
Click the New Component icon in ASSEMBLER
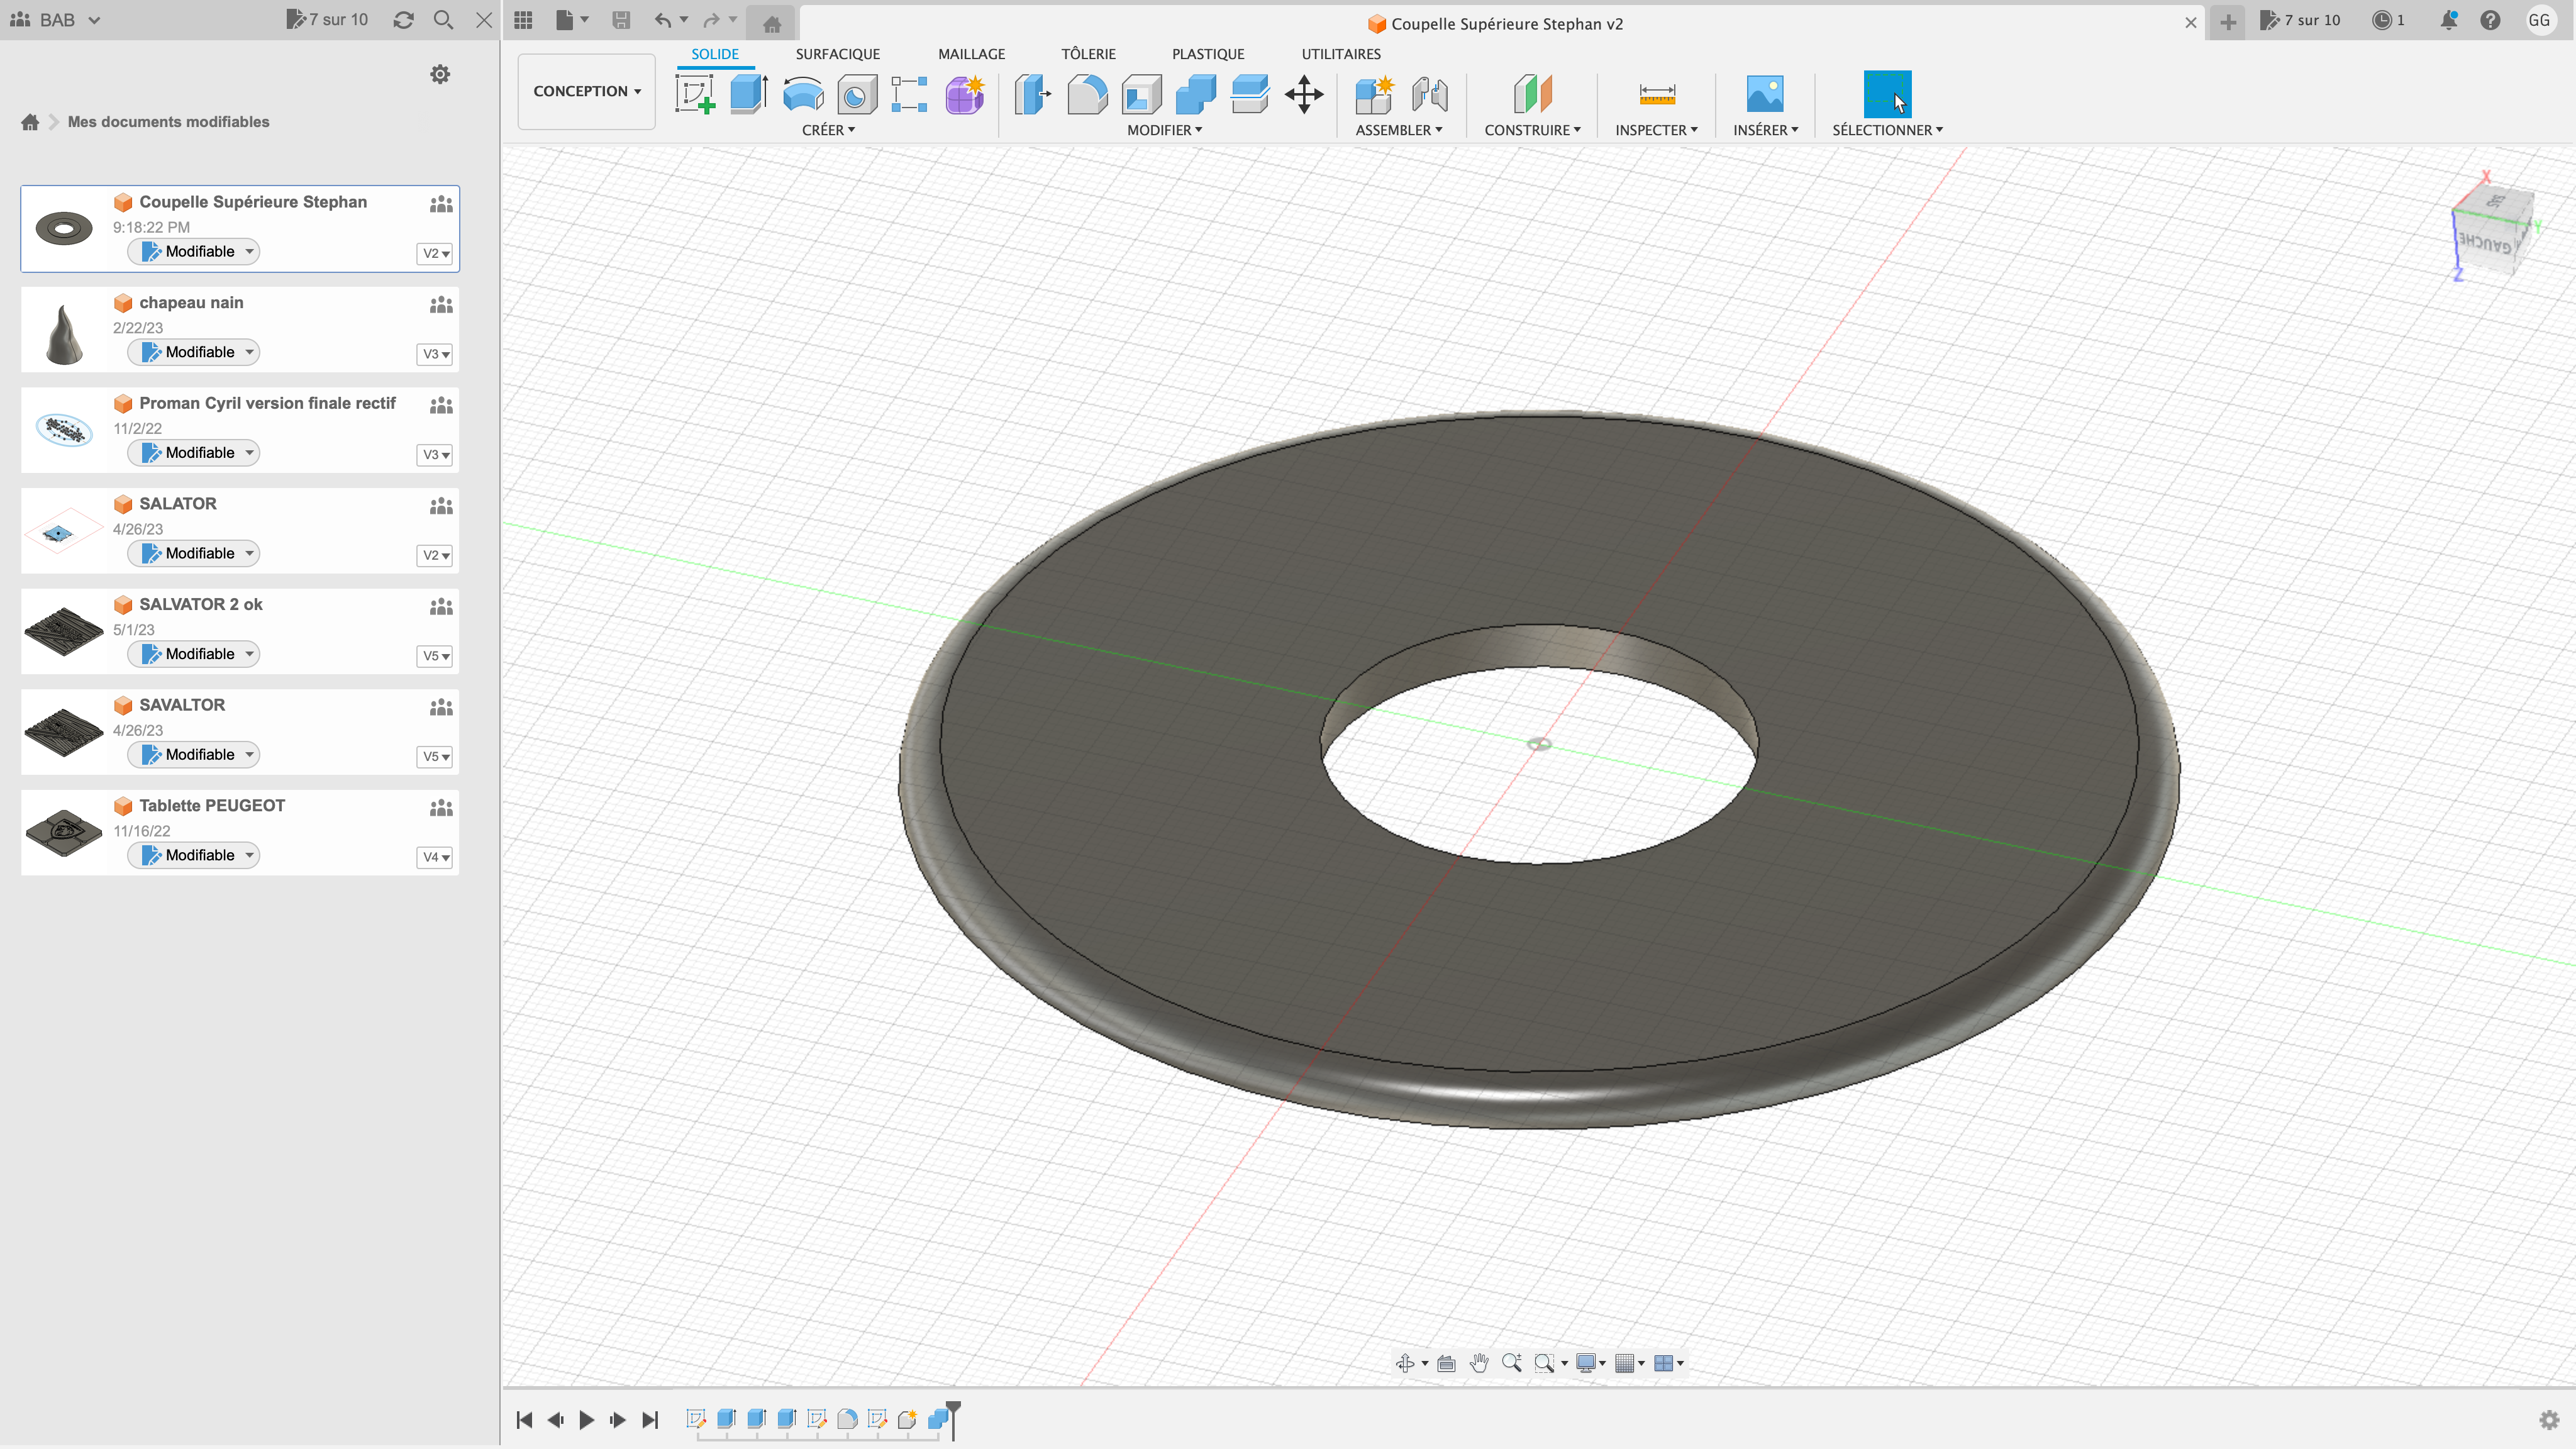coord(1375,94)
